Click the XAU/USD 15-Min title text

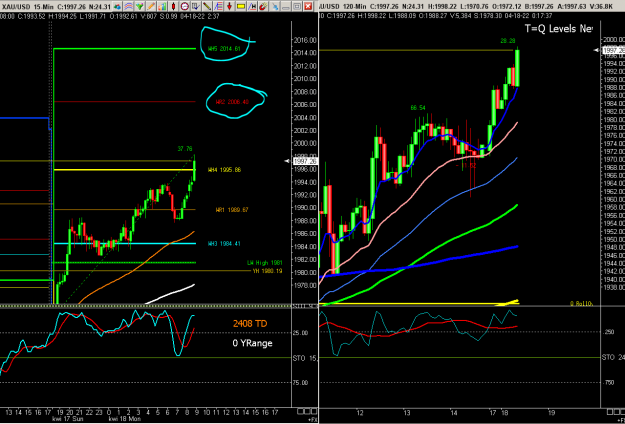27,6
